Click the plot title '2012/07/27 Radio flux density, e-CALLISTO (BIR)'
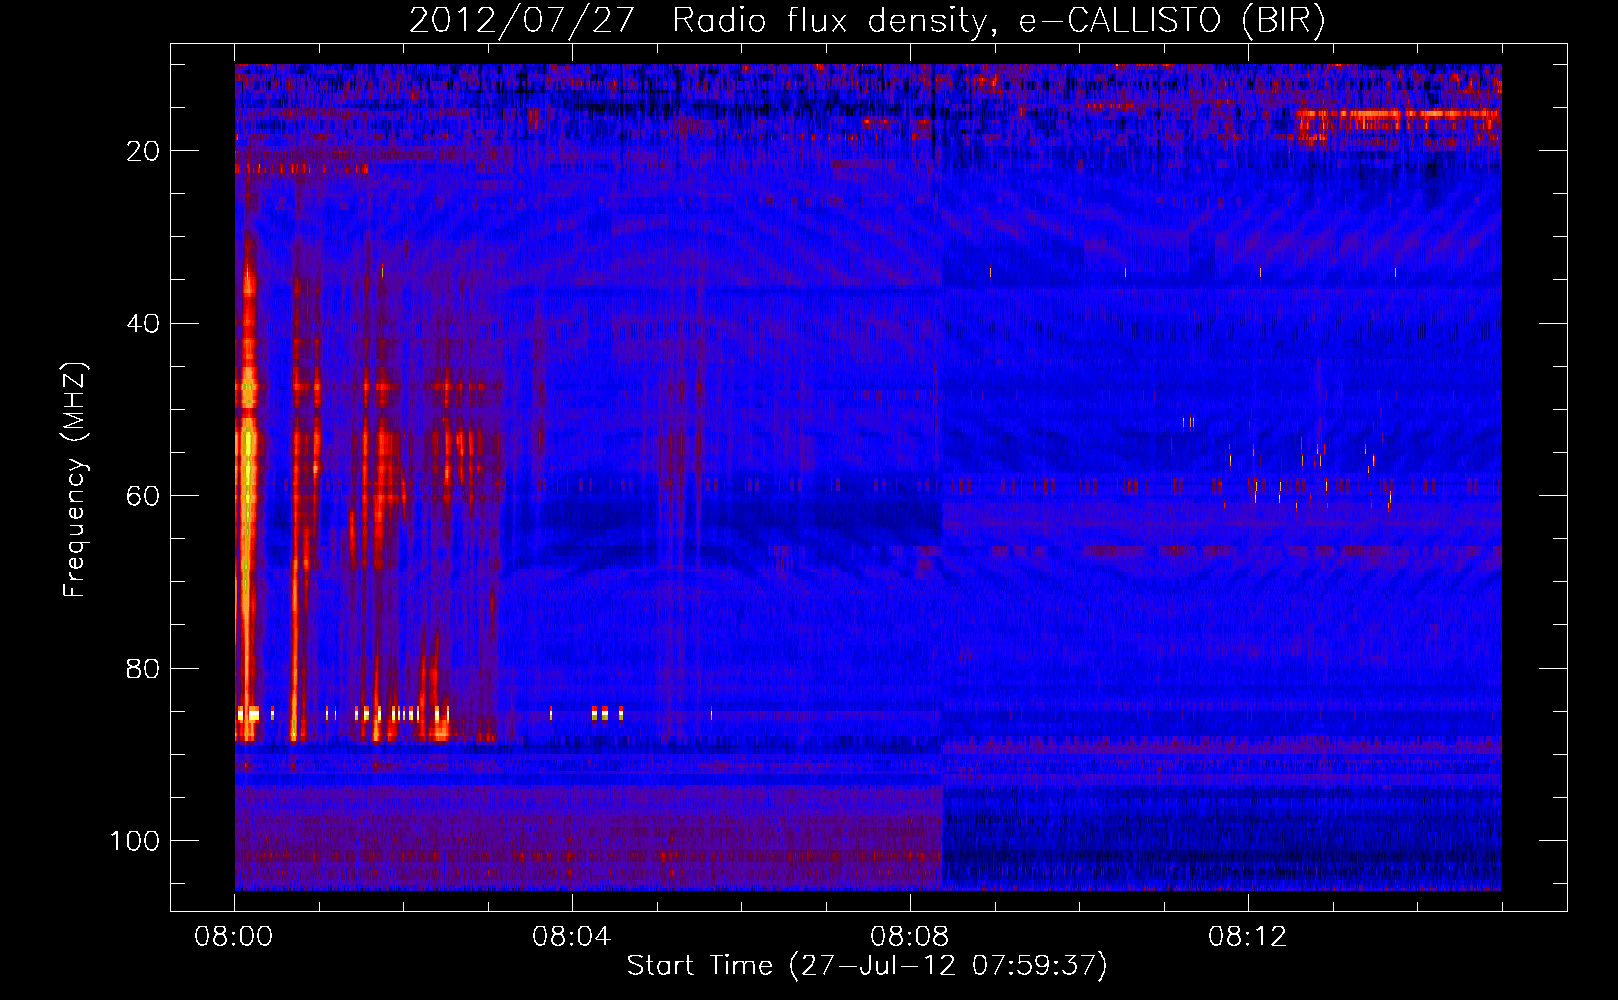This screenshot has width=1618, height=1000. [867, 20]
